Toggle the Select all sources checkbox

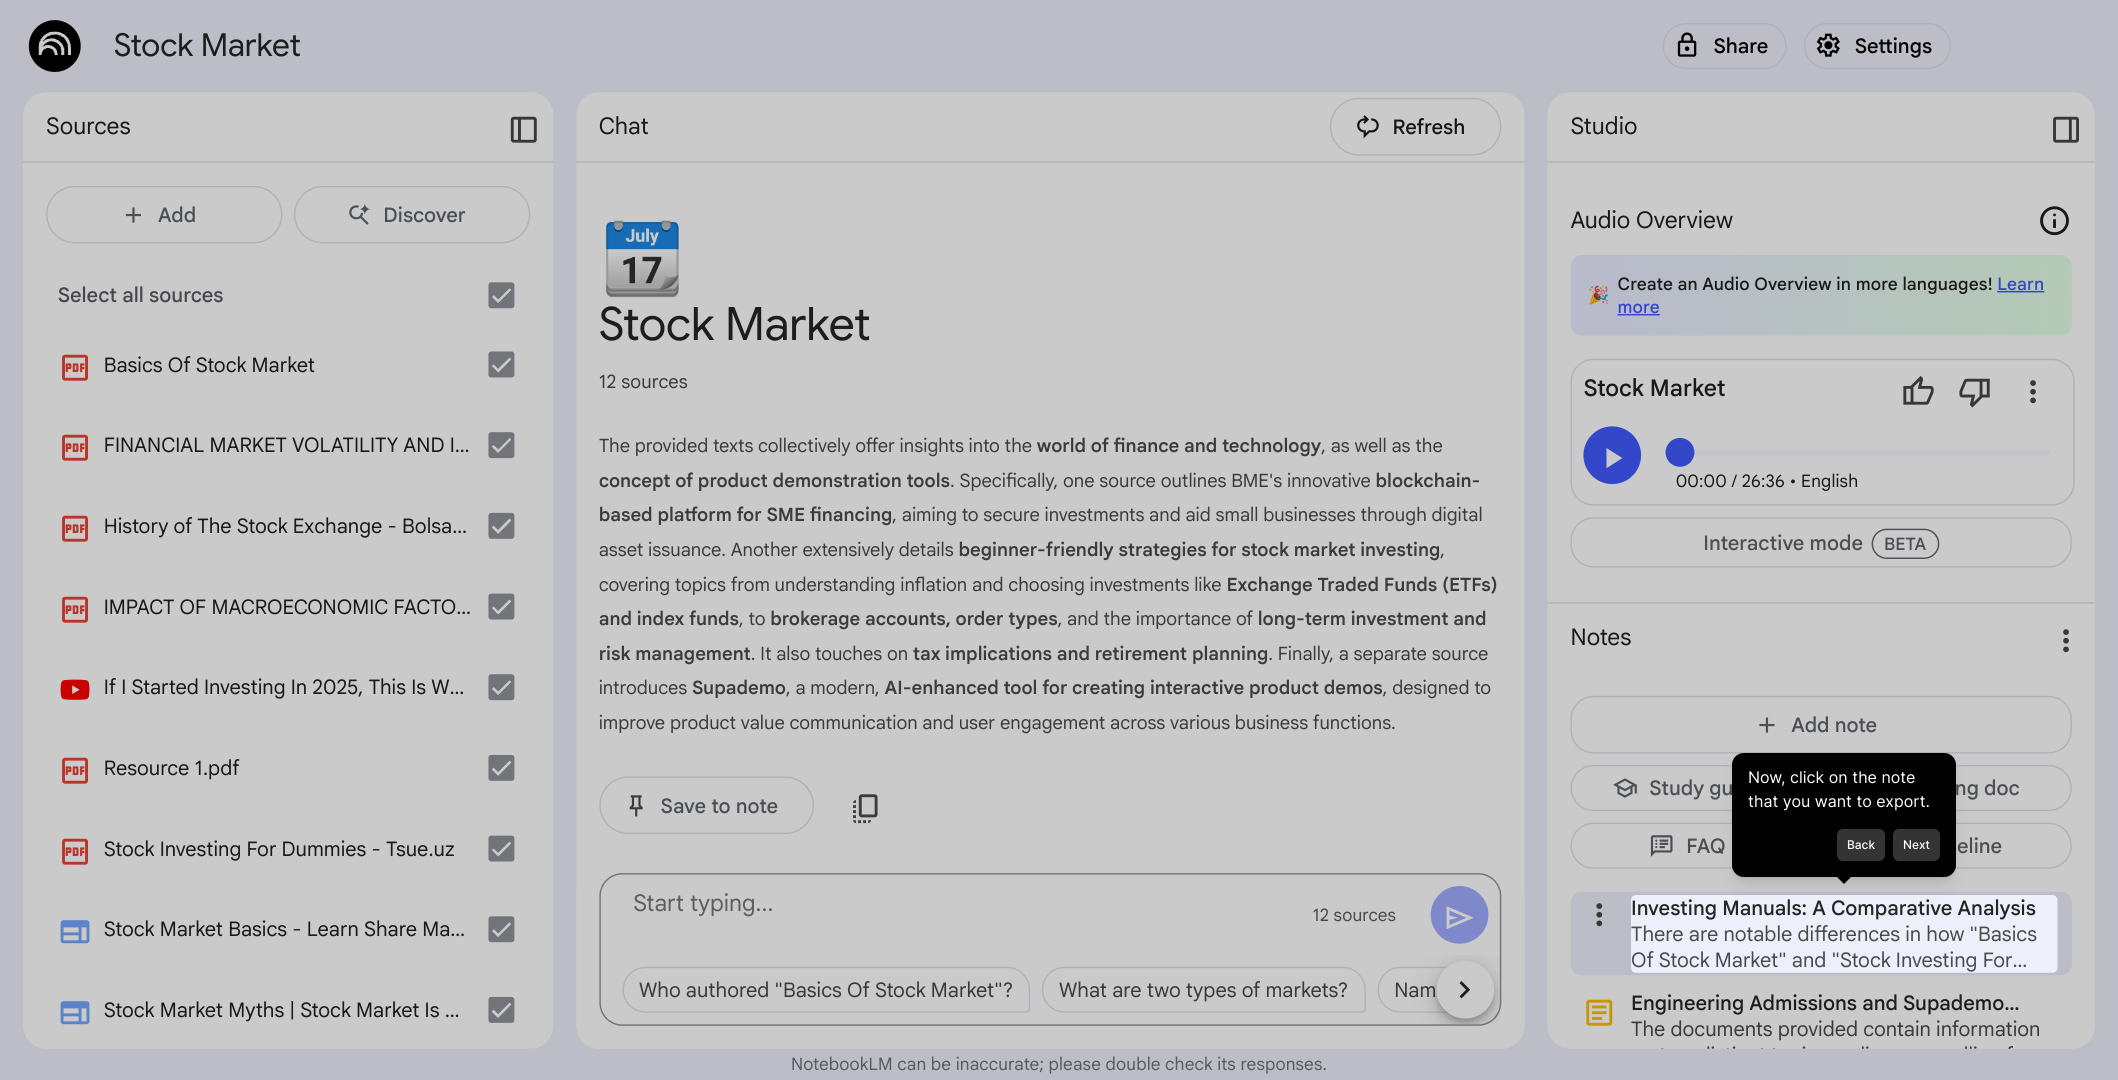pyautogui.click(x=501, y=296)
